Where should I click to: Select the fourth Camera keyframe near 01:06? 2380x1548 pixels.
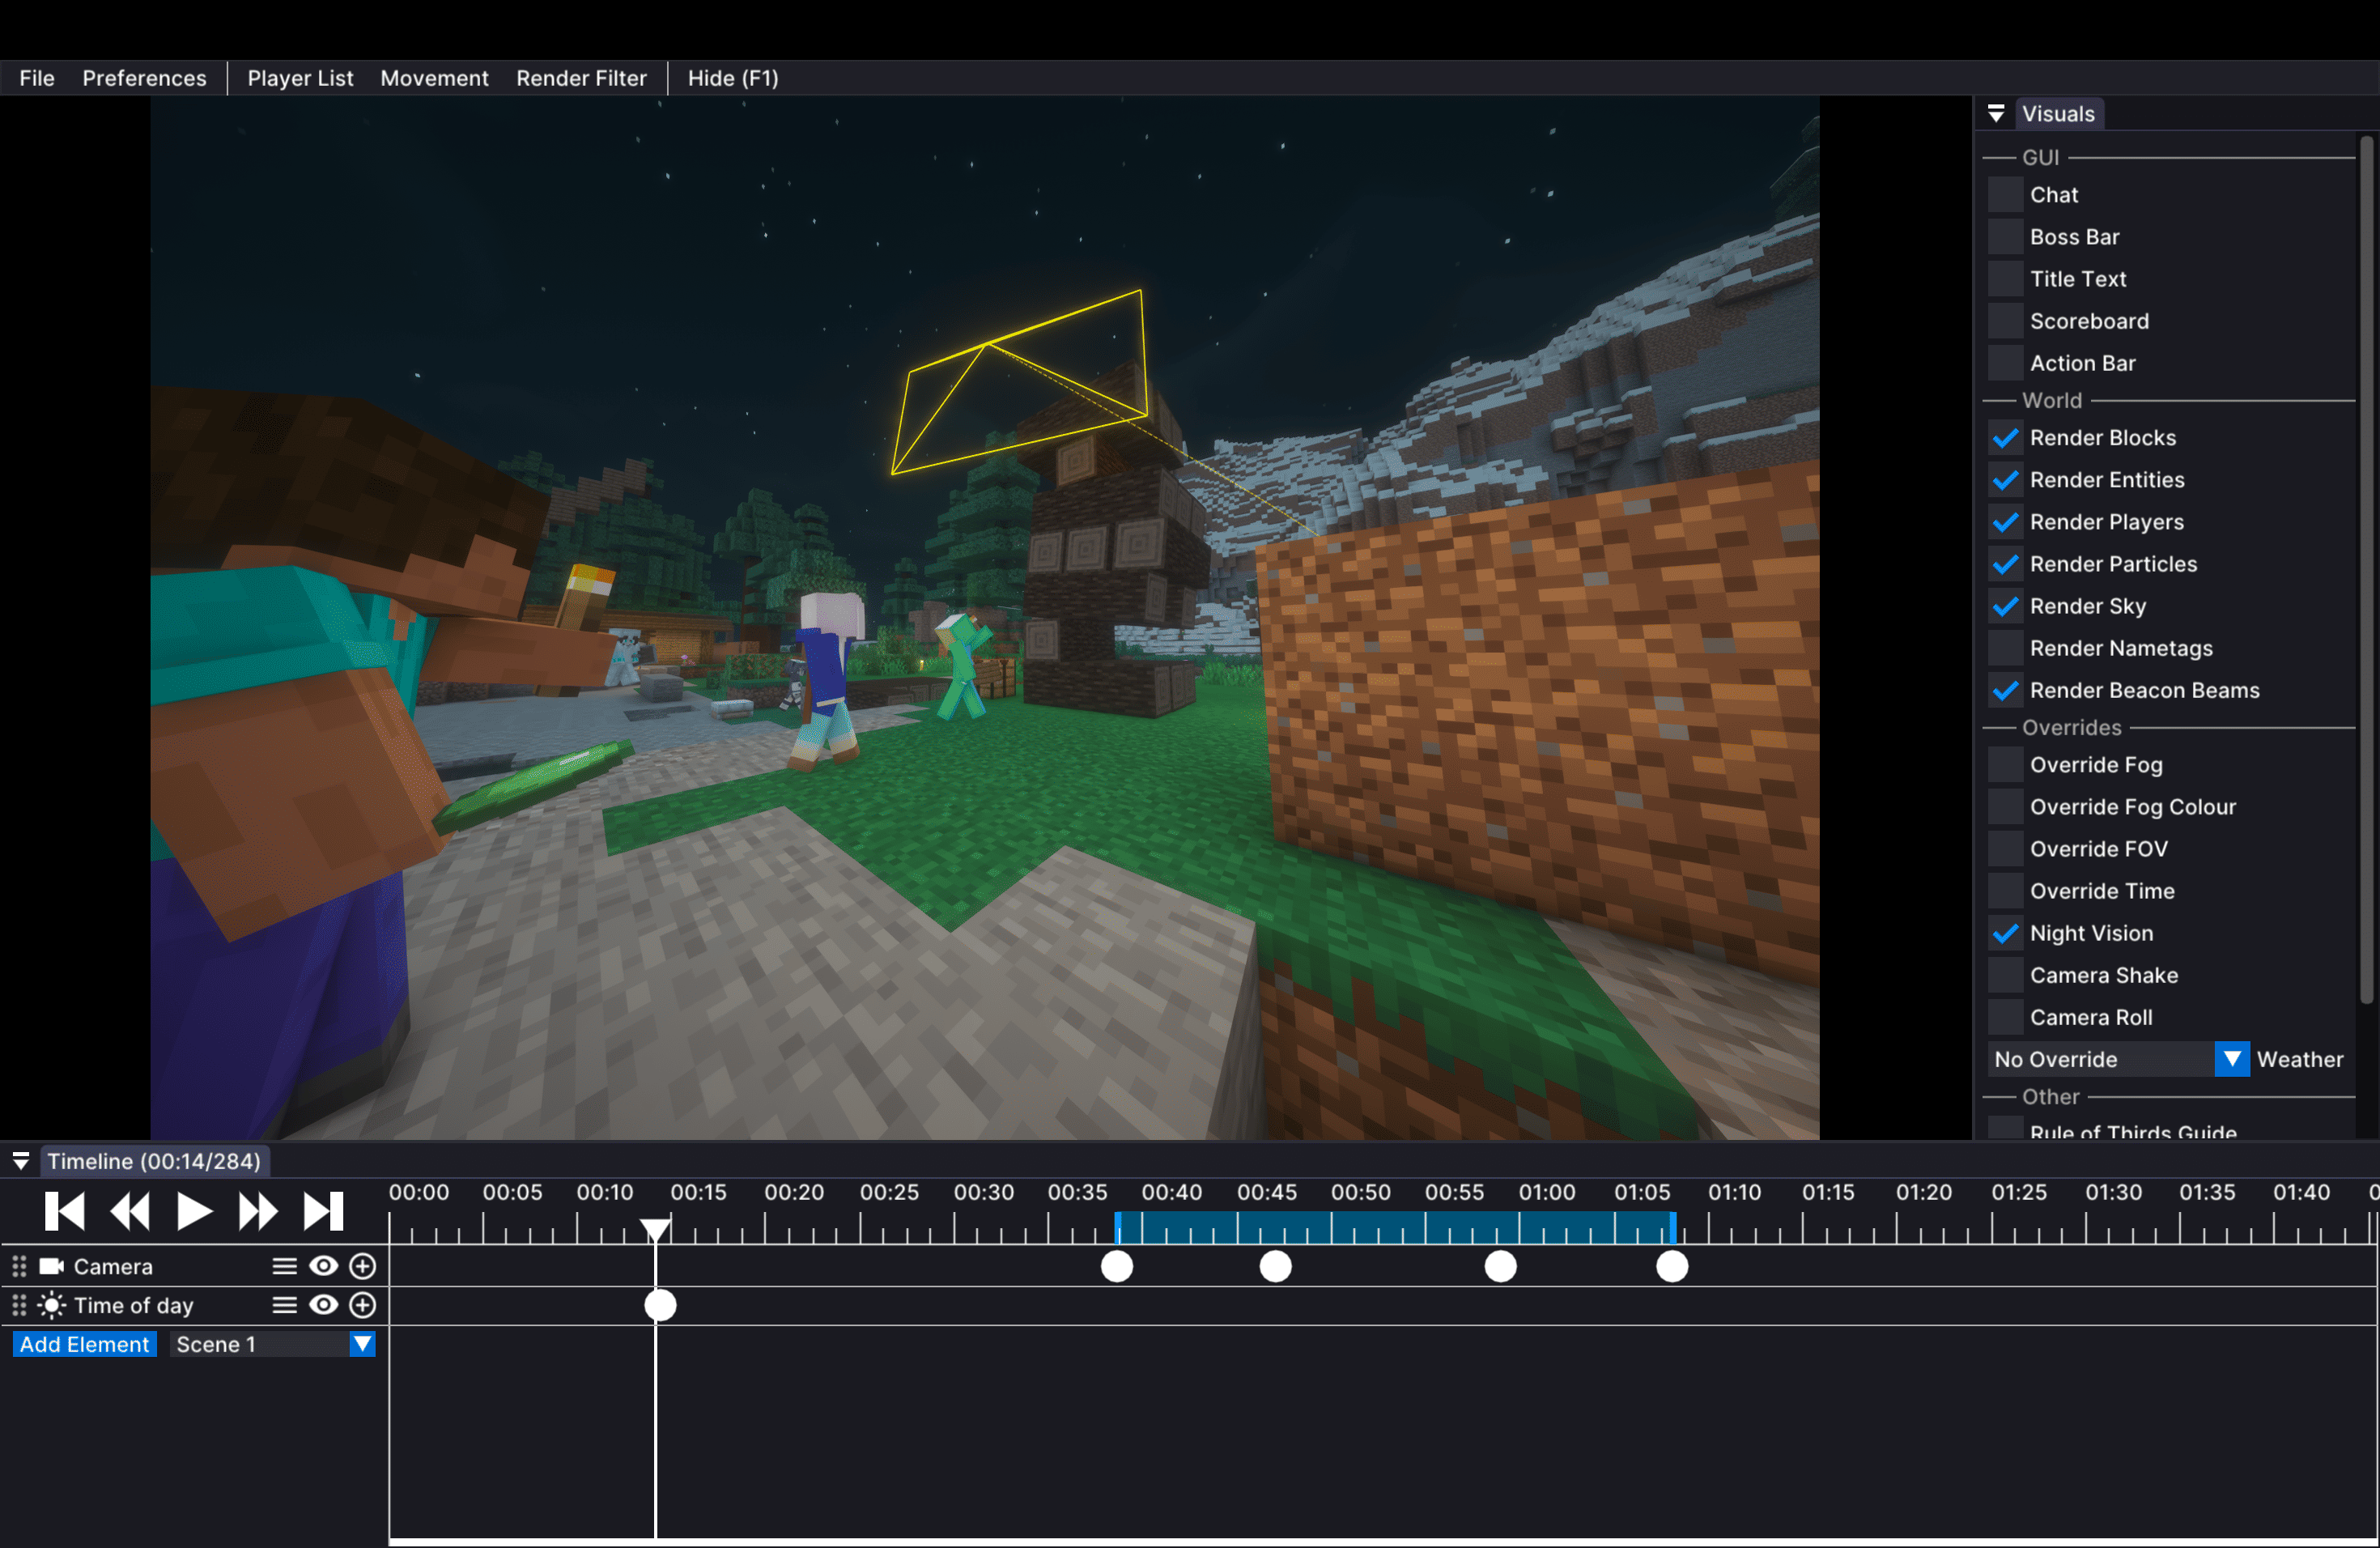(x=1672, y=1266)
